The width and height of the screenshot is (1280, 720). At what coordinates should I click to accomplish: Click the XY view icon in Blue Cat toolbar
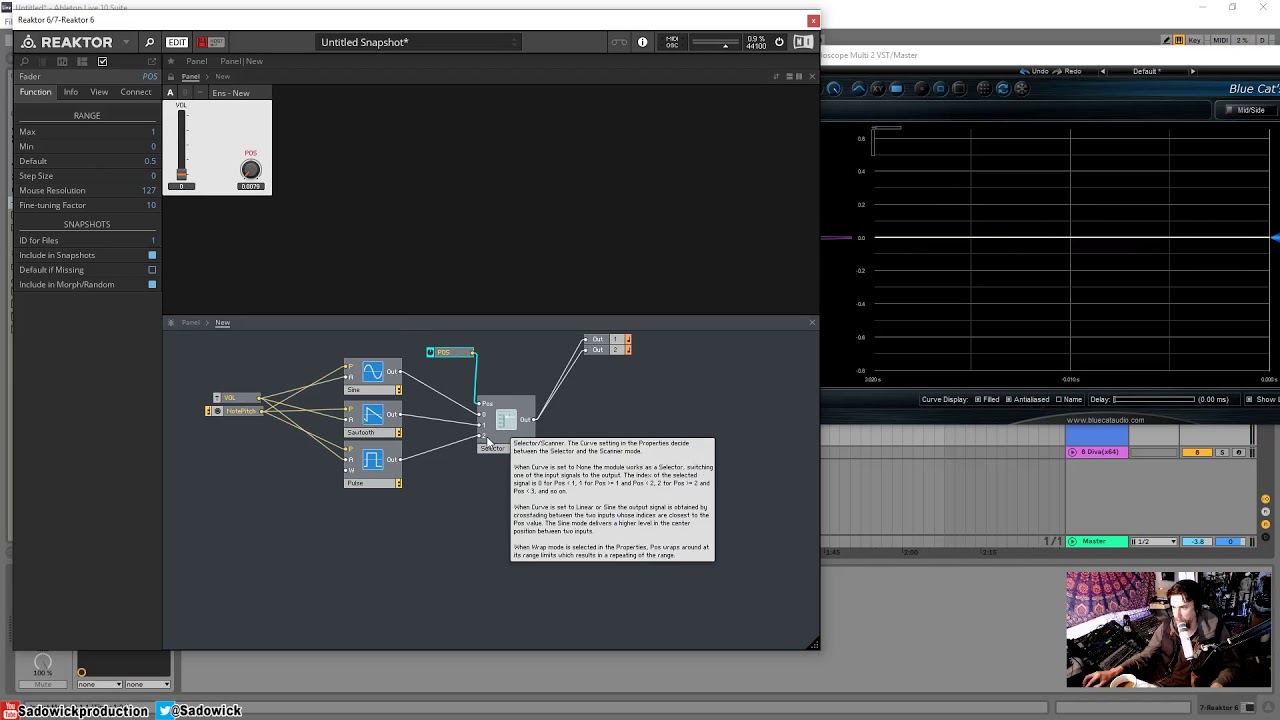[x=877, y=88]
